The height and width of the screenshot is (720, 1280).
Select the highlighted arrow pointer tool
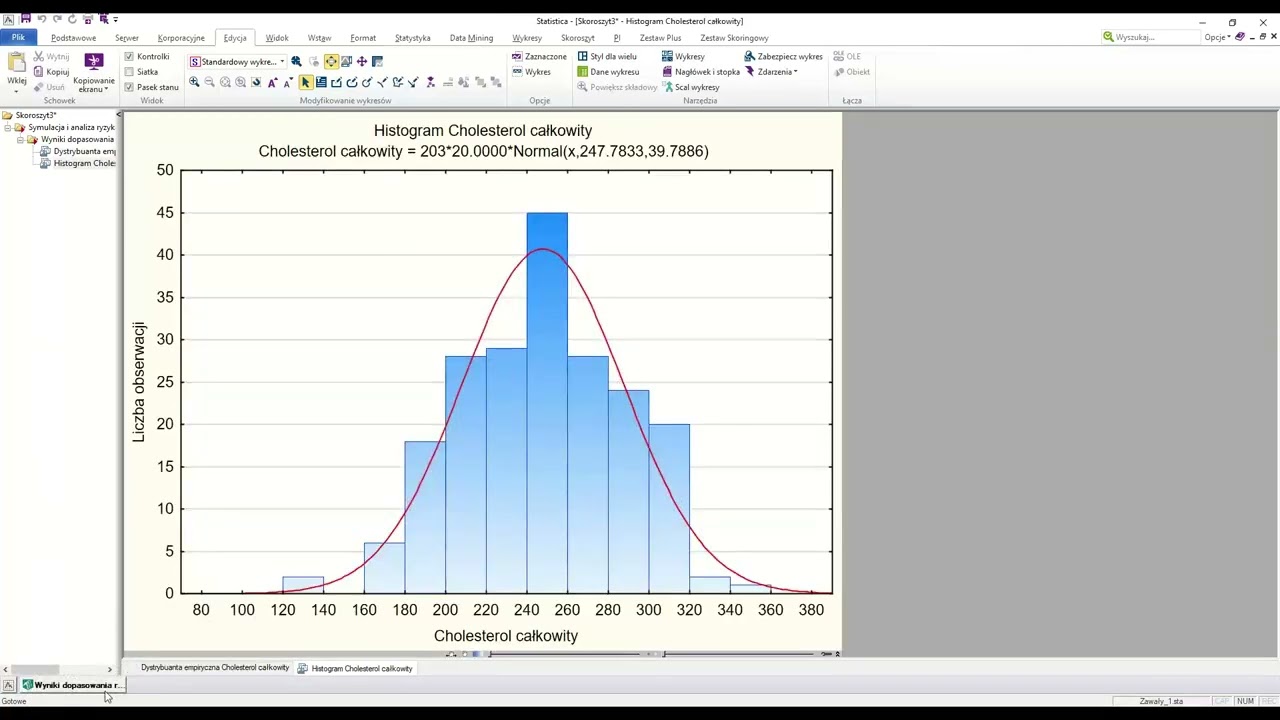[x=305, y=82]
